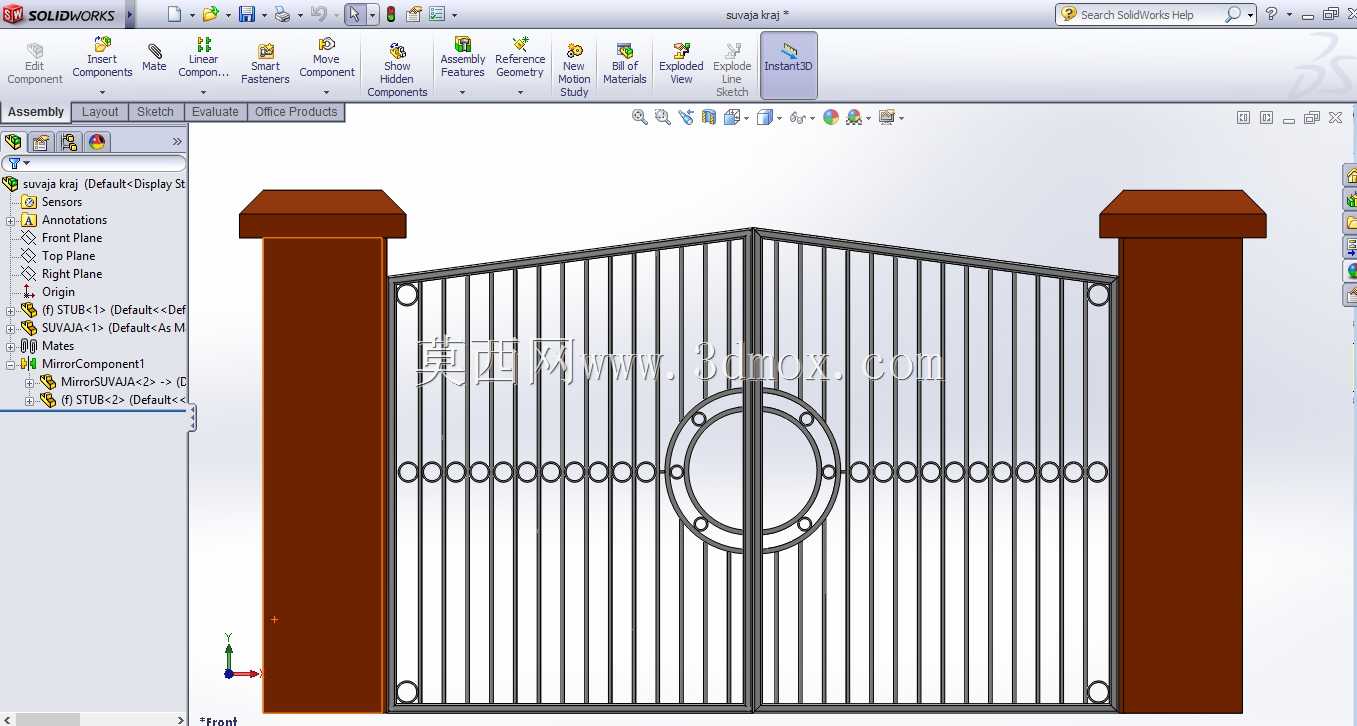Screen dimensions: 1357x726
Task: Open the PropertyManager tab icon
Action: click(41, 142)
